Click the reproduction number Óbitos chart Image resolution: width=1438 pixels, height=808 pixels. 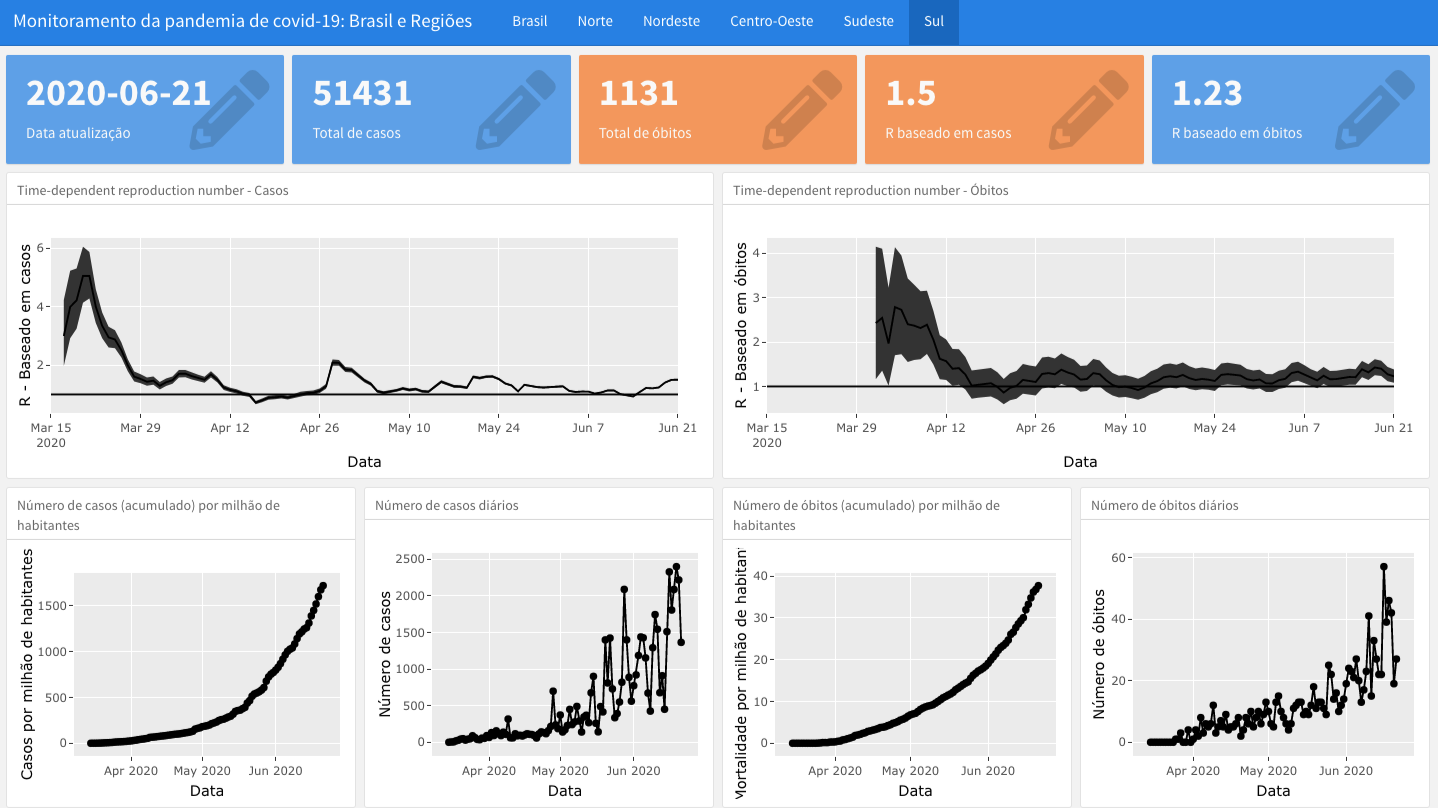click(x=1080, y=330)
